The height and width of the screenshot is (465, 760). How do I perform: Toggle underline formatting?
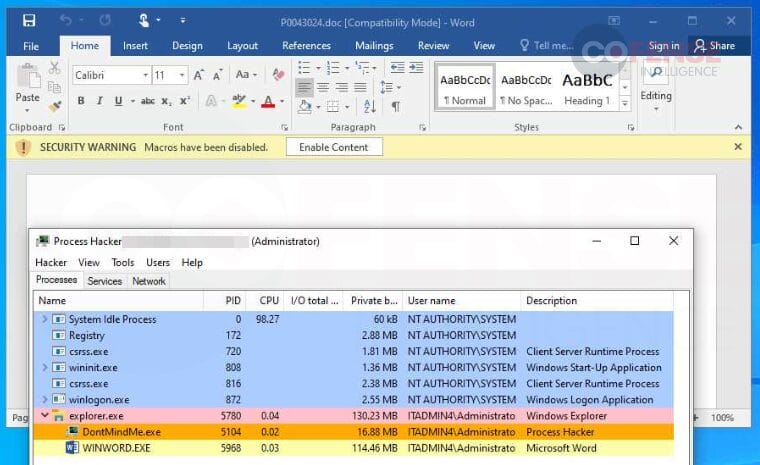[x=119, y=101]
